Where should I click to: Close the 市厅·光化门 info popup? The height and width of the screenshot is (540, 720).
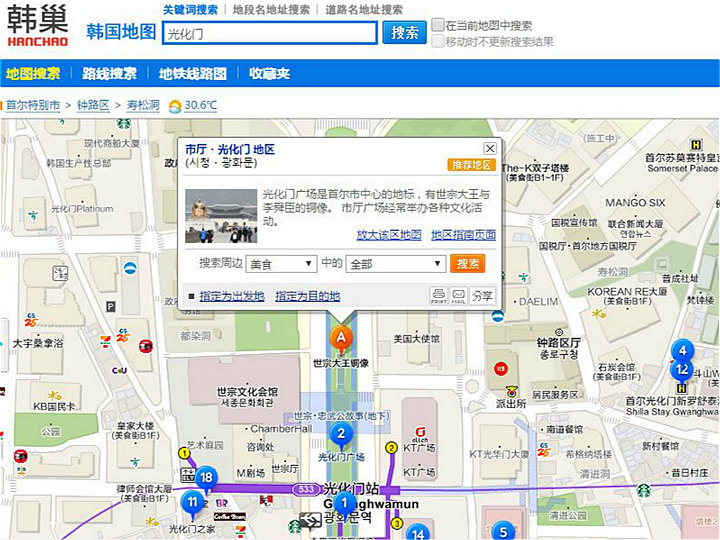[490, 148]
